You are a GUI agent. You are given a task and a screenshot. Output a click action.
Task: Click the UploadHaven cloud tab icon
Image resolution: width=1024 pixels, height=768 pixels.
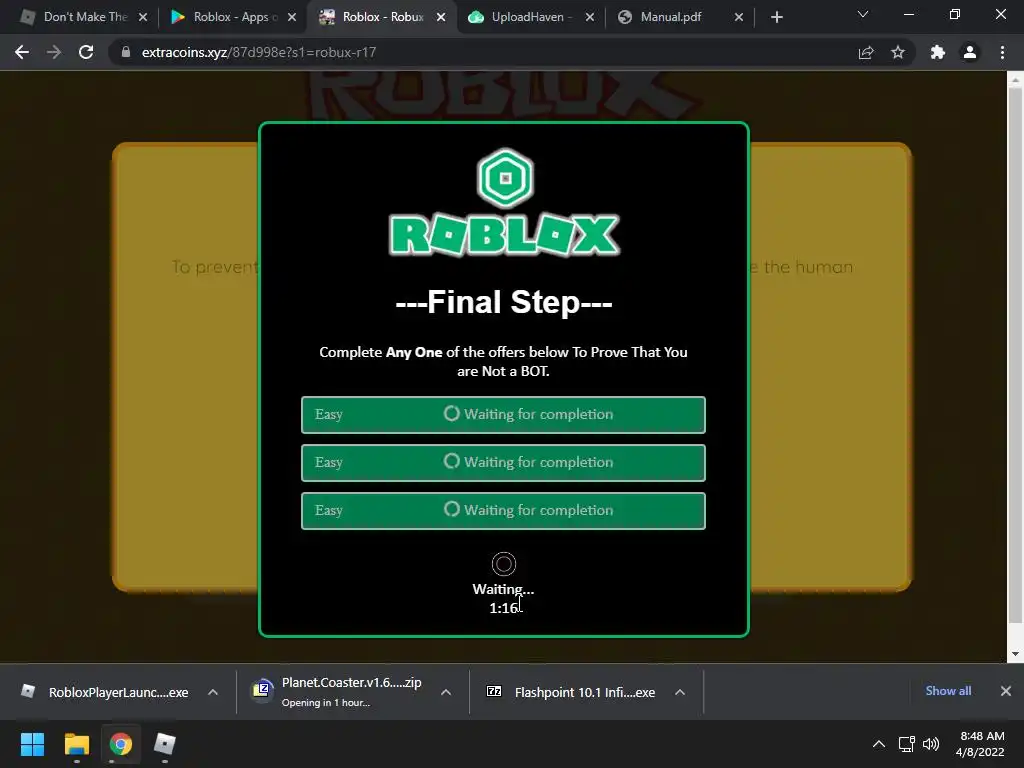[476, 17]
